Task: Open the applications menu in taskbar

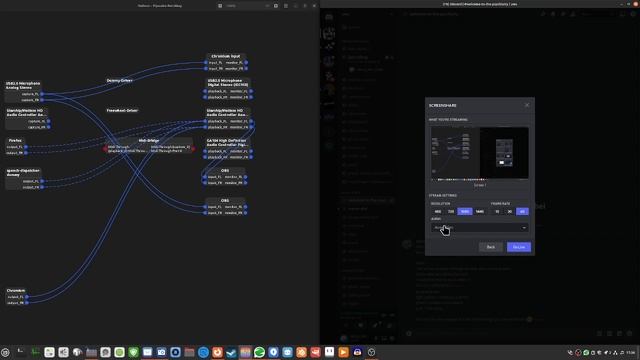Action: (x=5, y=352)
